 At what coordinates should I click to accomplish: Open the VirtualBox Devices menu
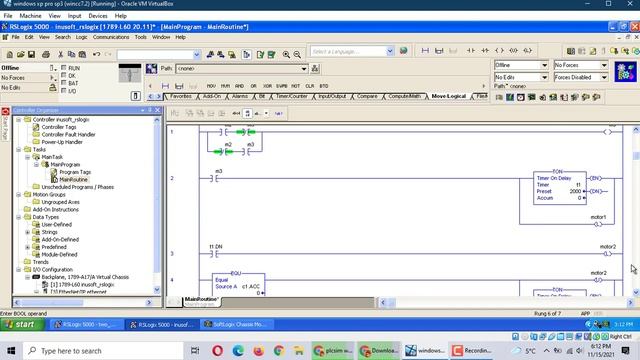98,16
